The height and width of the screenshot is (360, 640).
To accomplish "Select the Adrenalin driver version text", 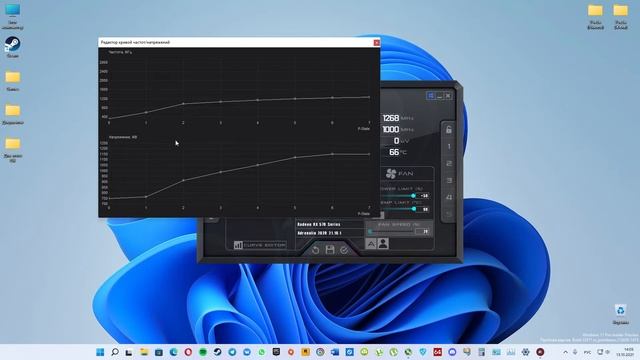I will tap(319, 233).
